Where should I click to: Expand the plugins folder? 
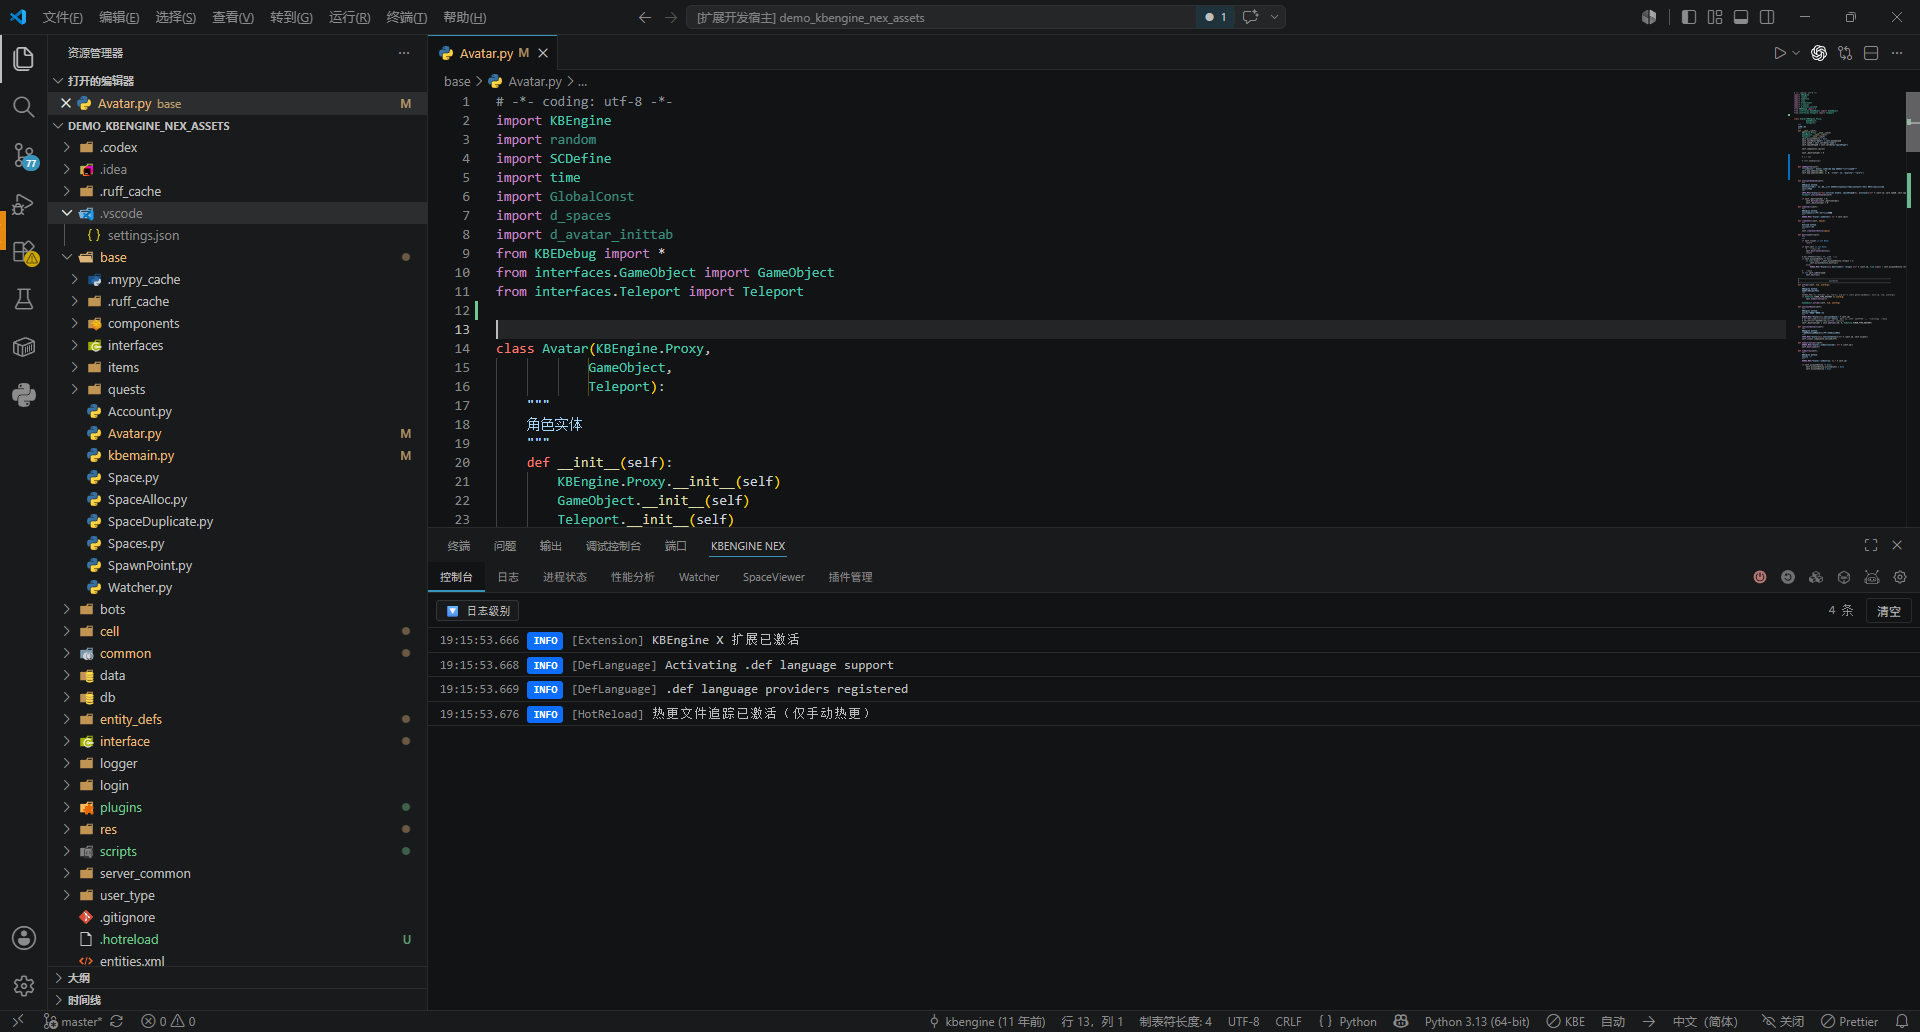pyautogui.click(x=67, y=807)
